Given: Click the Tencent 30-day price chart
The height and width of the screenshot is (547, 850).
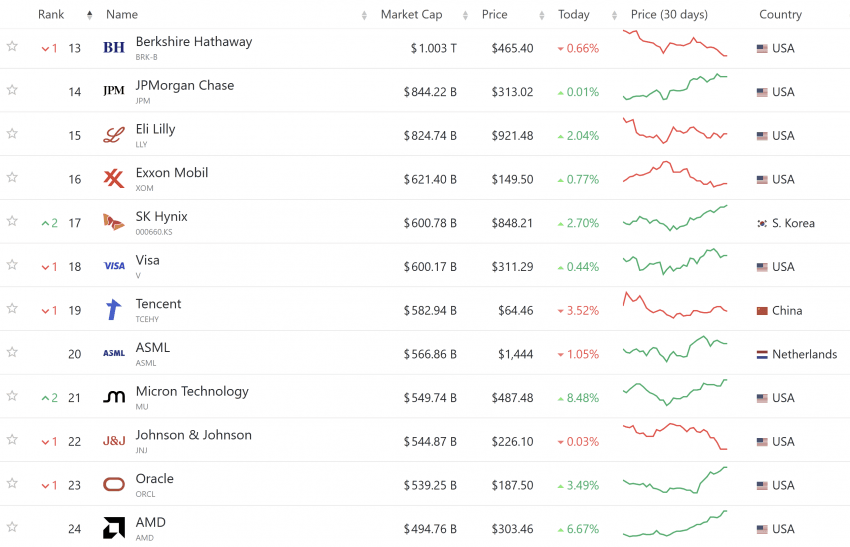Looking at the screenshot, I should 675,305.
